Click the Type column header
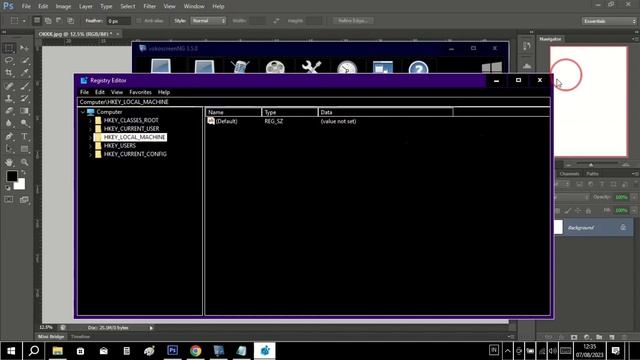Viewport: 640px width, 360px height. (x=290, y=112)
